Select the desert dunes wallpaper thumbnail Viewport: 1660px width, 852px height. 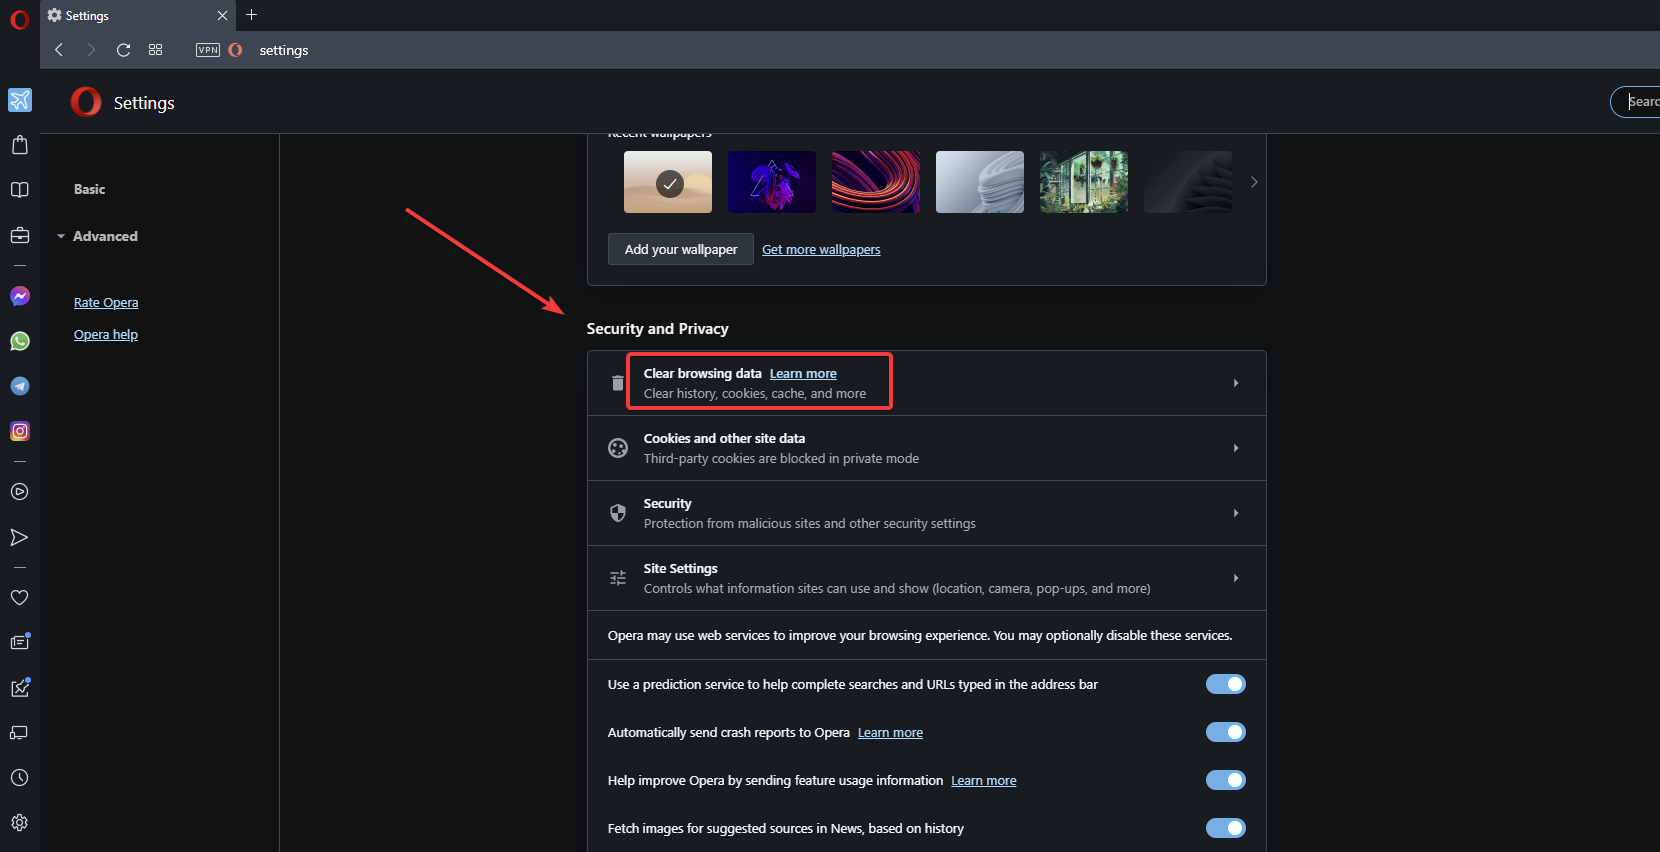(x=668, y=182)
